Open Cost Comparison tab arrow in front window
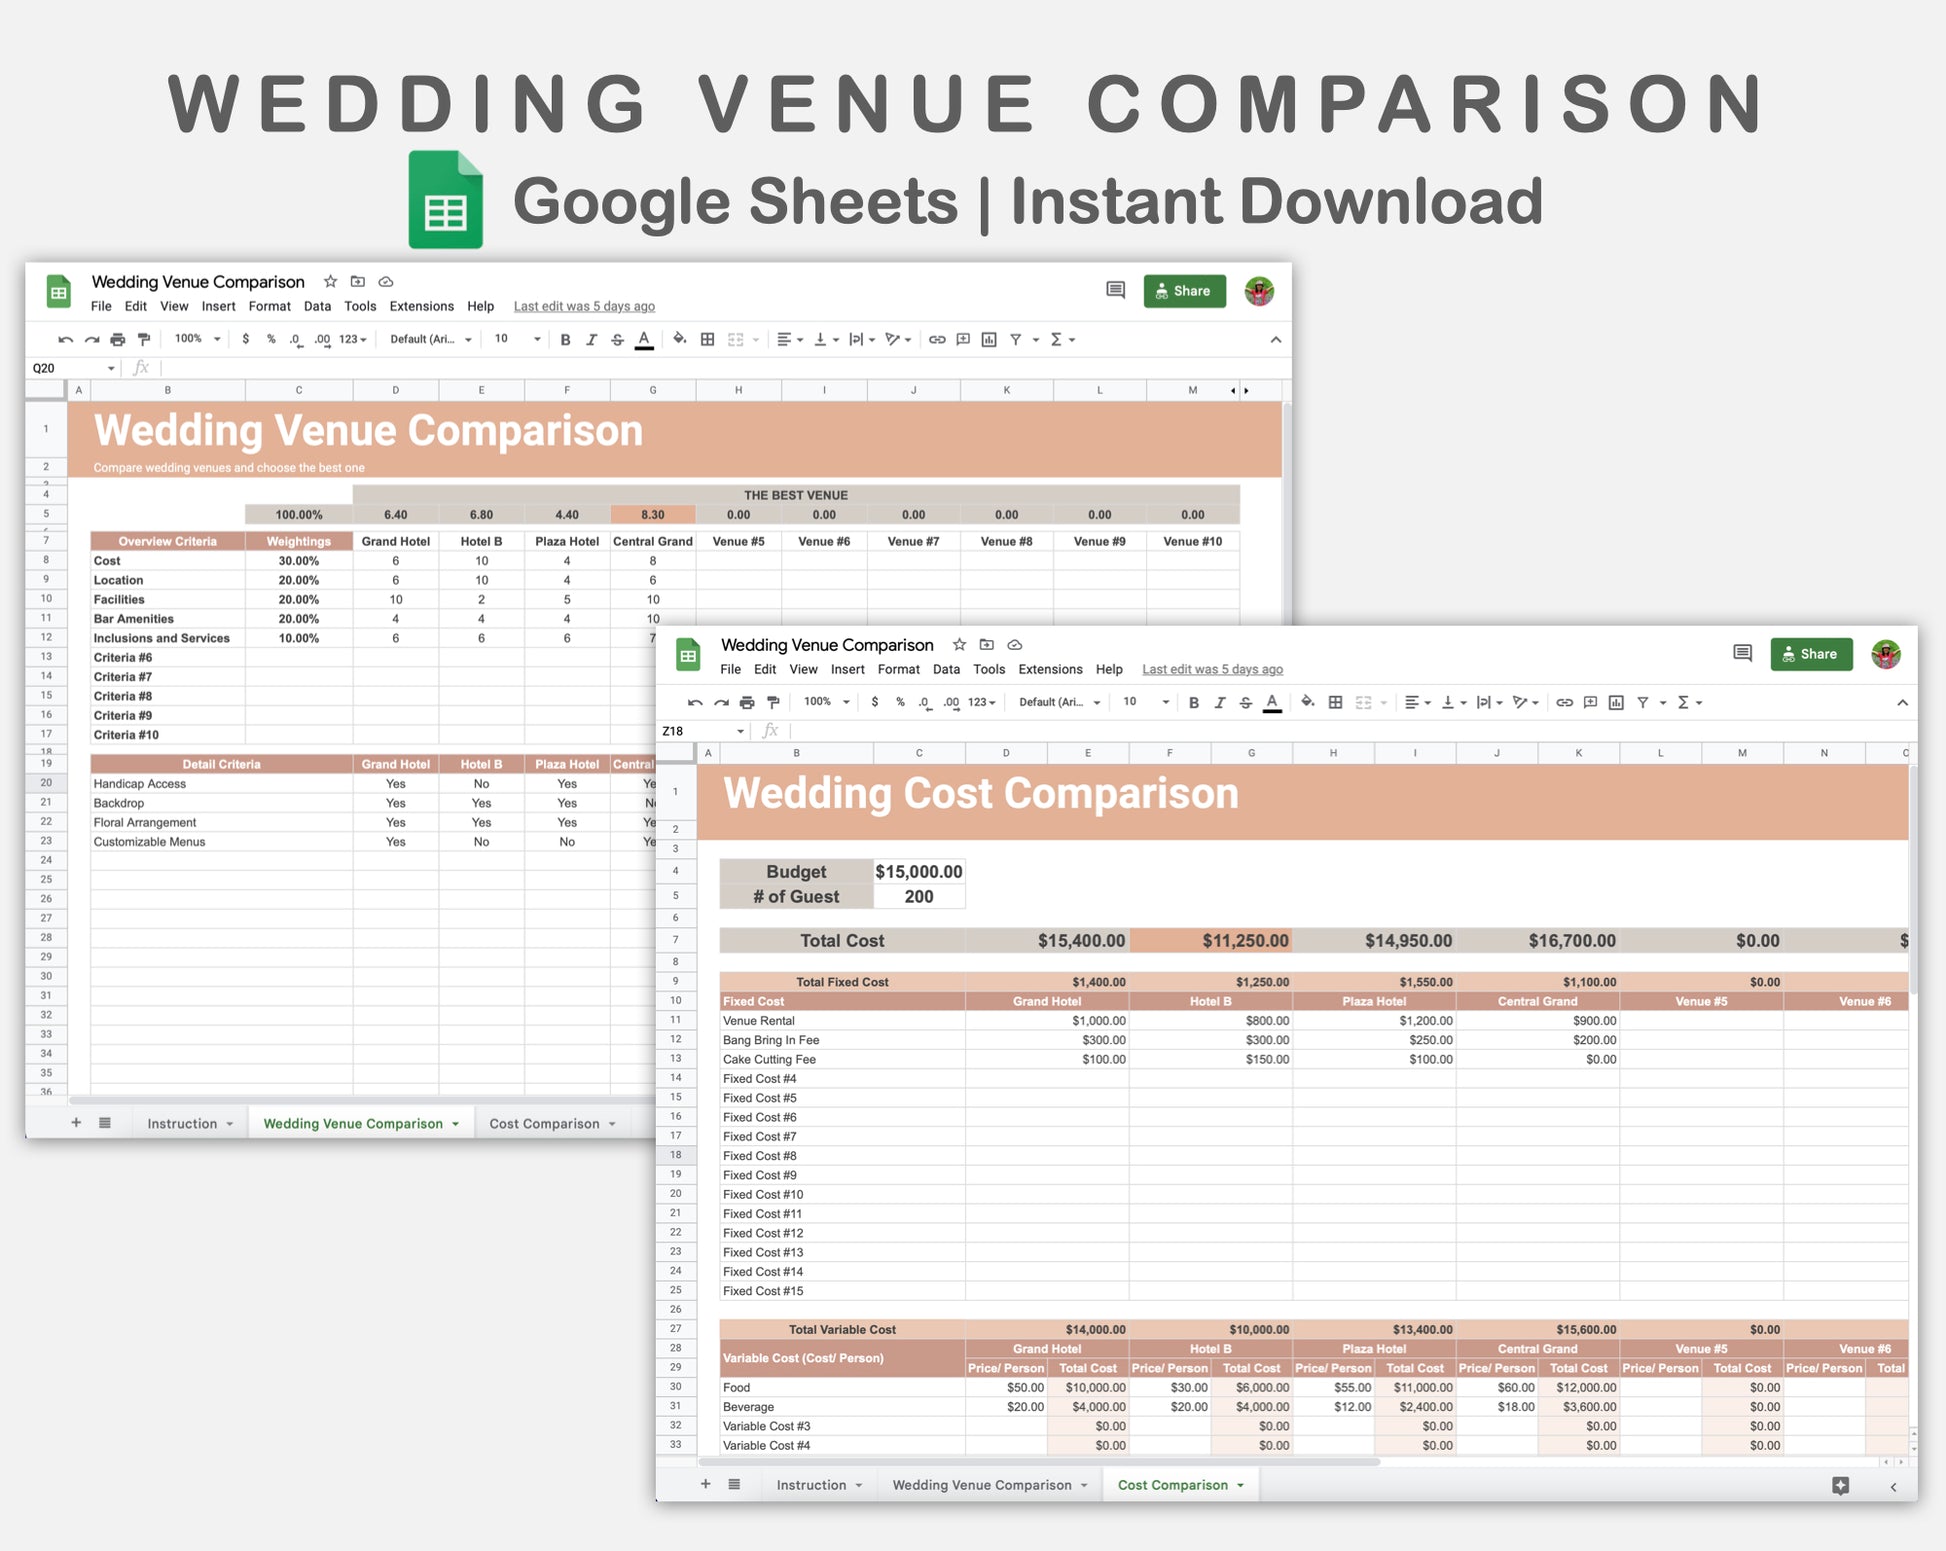The image size is (1946, 1551). pyautogui.click(x=1240, y=1486)
